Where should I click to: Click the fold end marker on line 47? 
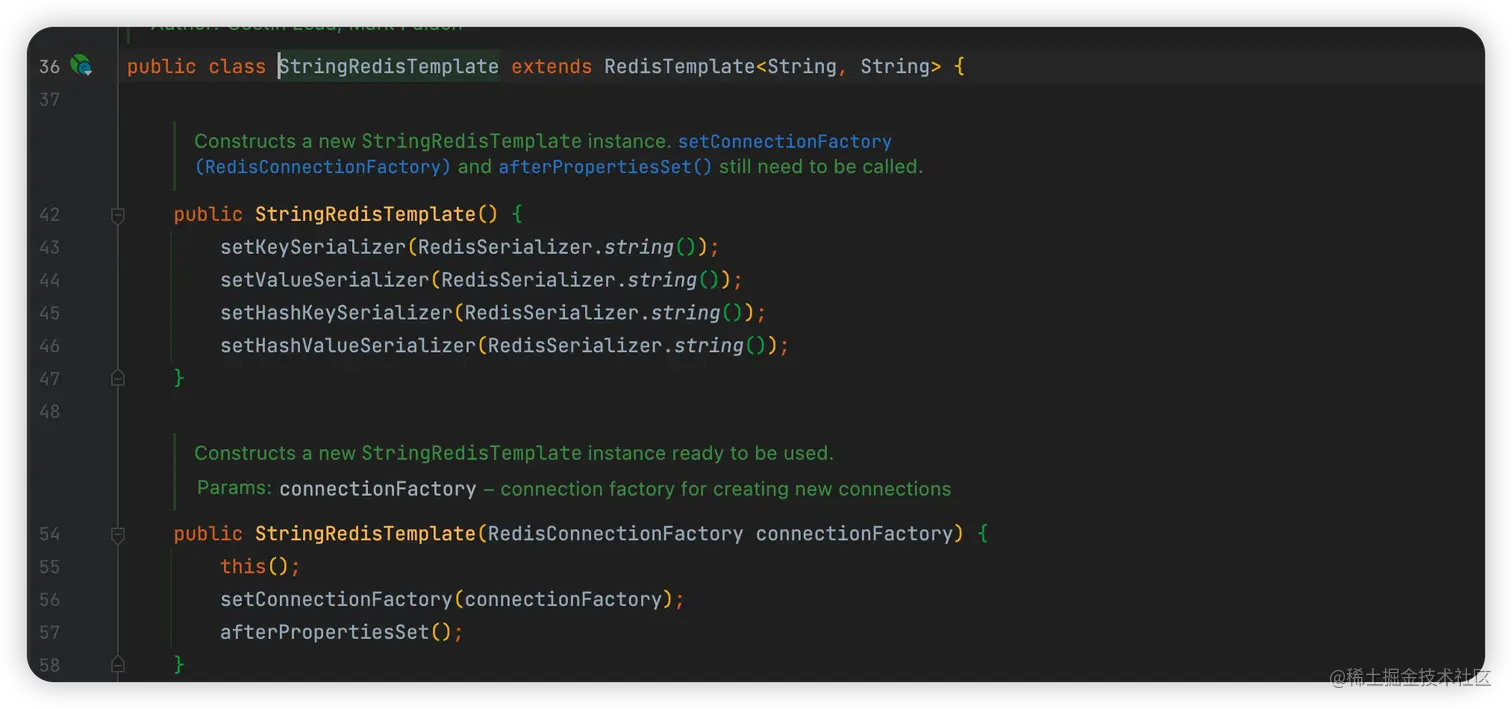[117, 378]
